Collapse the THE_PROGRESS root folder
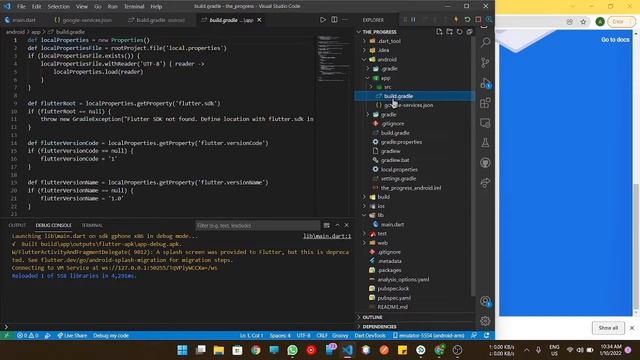 pyautogui.click(x=359, y=32)
